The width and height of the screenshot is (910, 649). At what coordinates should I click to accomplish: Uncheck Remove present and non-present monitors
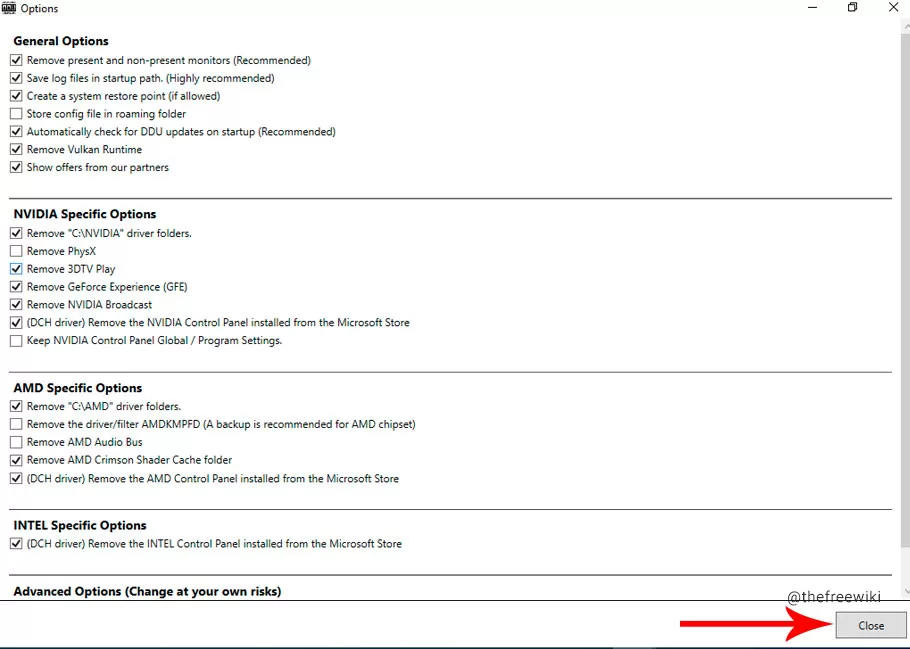click(x=16, y=60)
